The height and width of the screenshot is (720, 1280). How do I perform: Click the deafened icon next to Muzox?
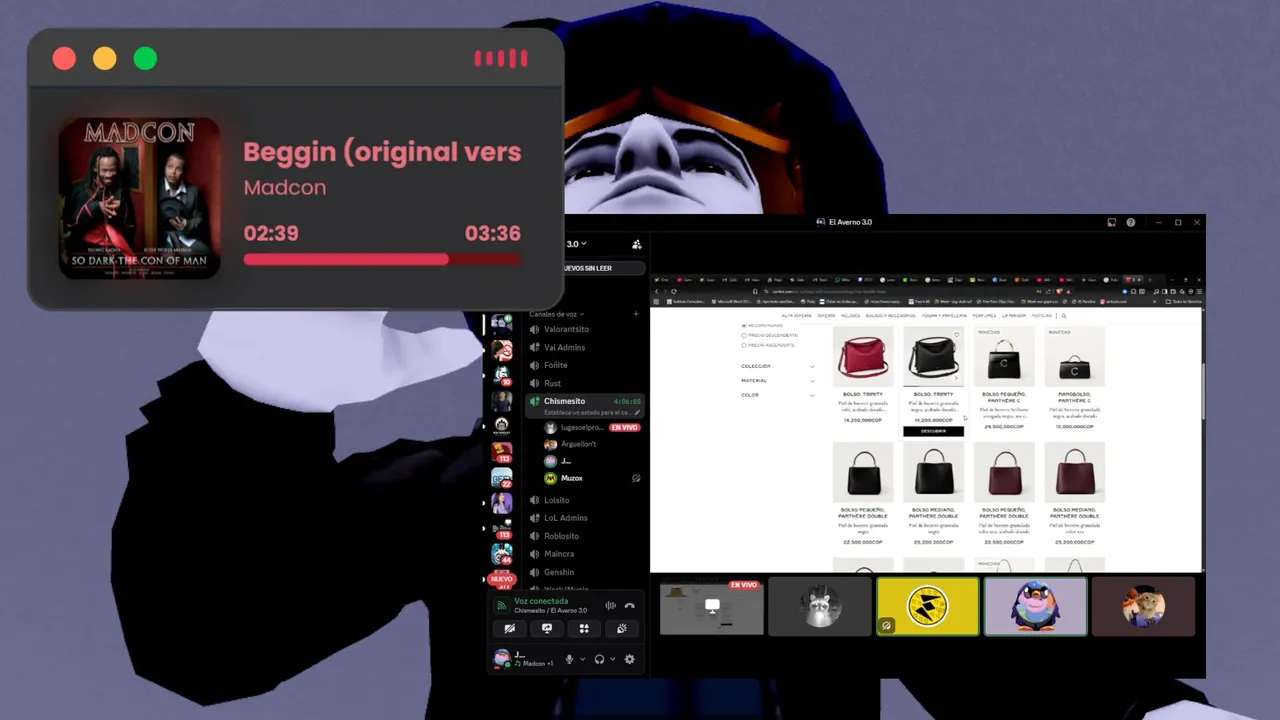click(x=636, y=478)
